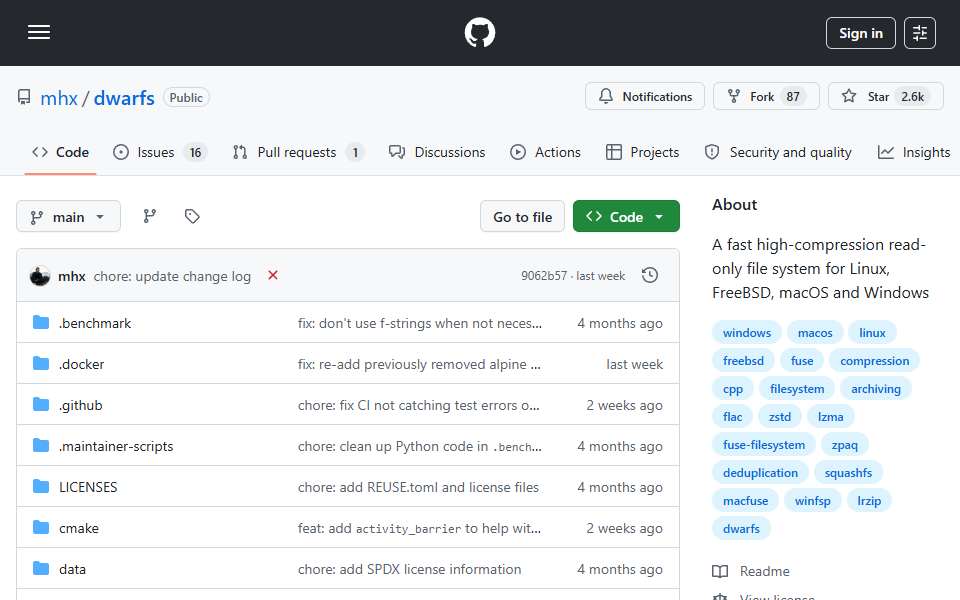The width and height of the screenshot is (960, 600).
Task: Open the data folder name
Action: (72, 569)
